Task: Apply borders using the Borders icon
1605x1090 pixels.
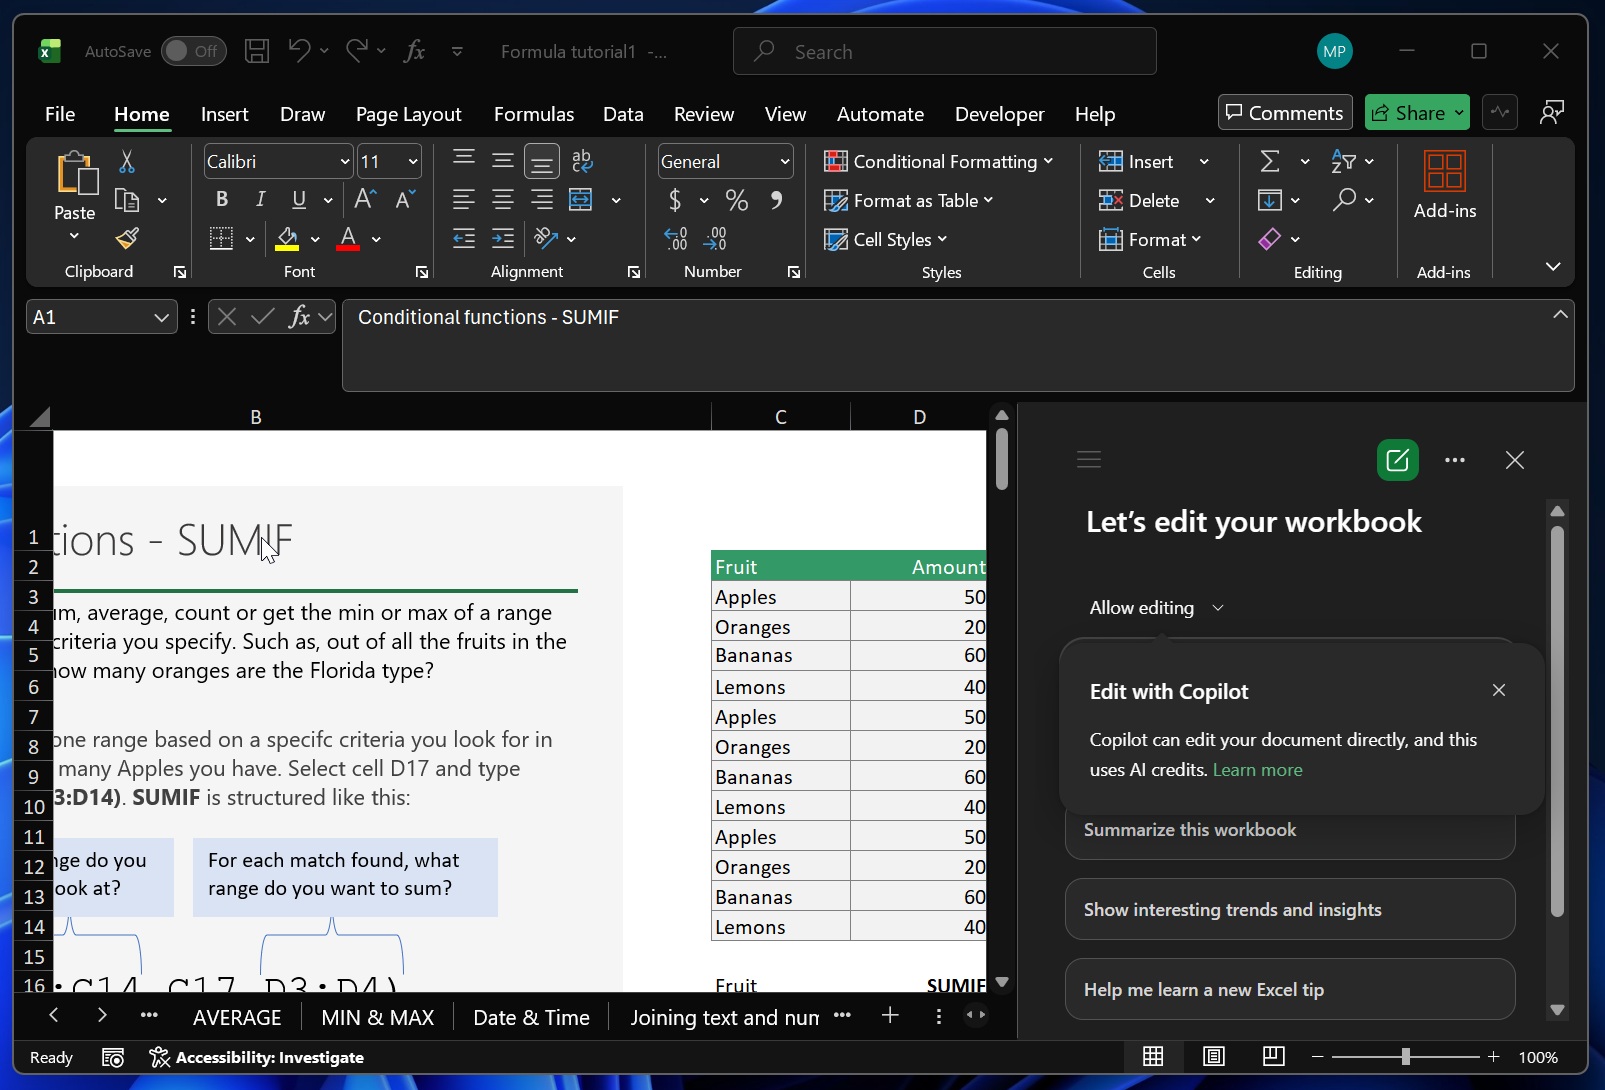Action: [221, 238]
